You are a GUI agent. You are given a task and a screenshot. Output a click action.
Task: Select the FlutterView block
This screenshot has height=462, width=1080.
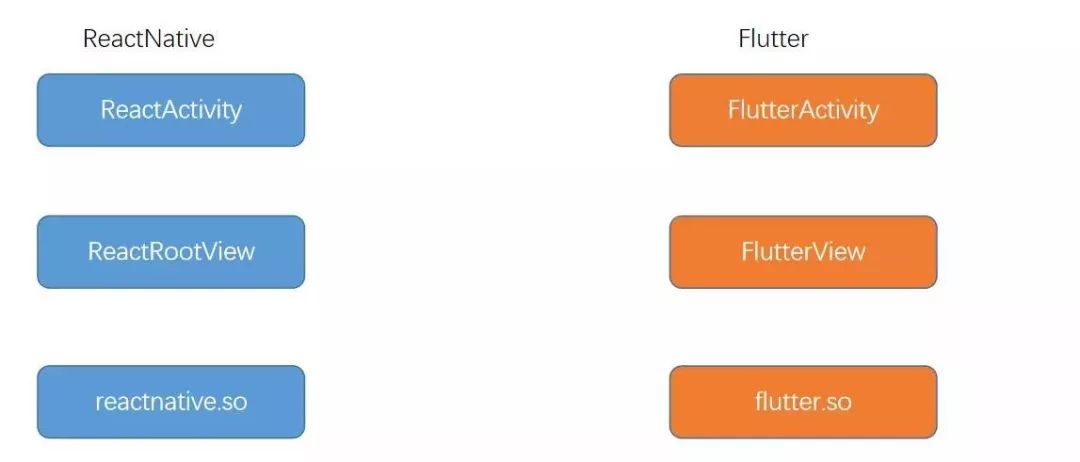(803, 251)
